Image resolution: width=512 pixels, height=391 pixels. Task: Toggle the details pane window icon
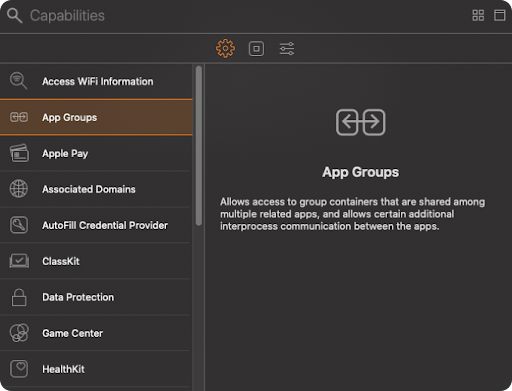point(499,15)
